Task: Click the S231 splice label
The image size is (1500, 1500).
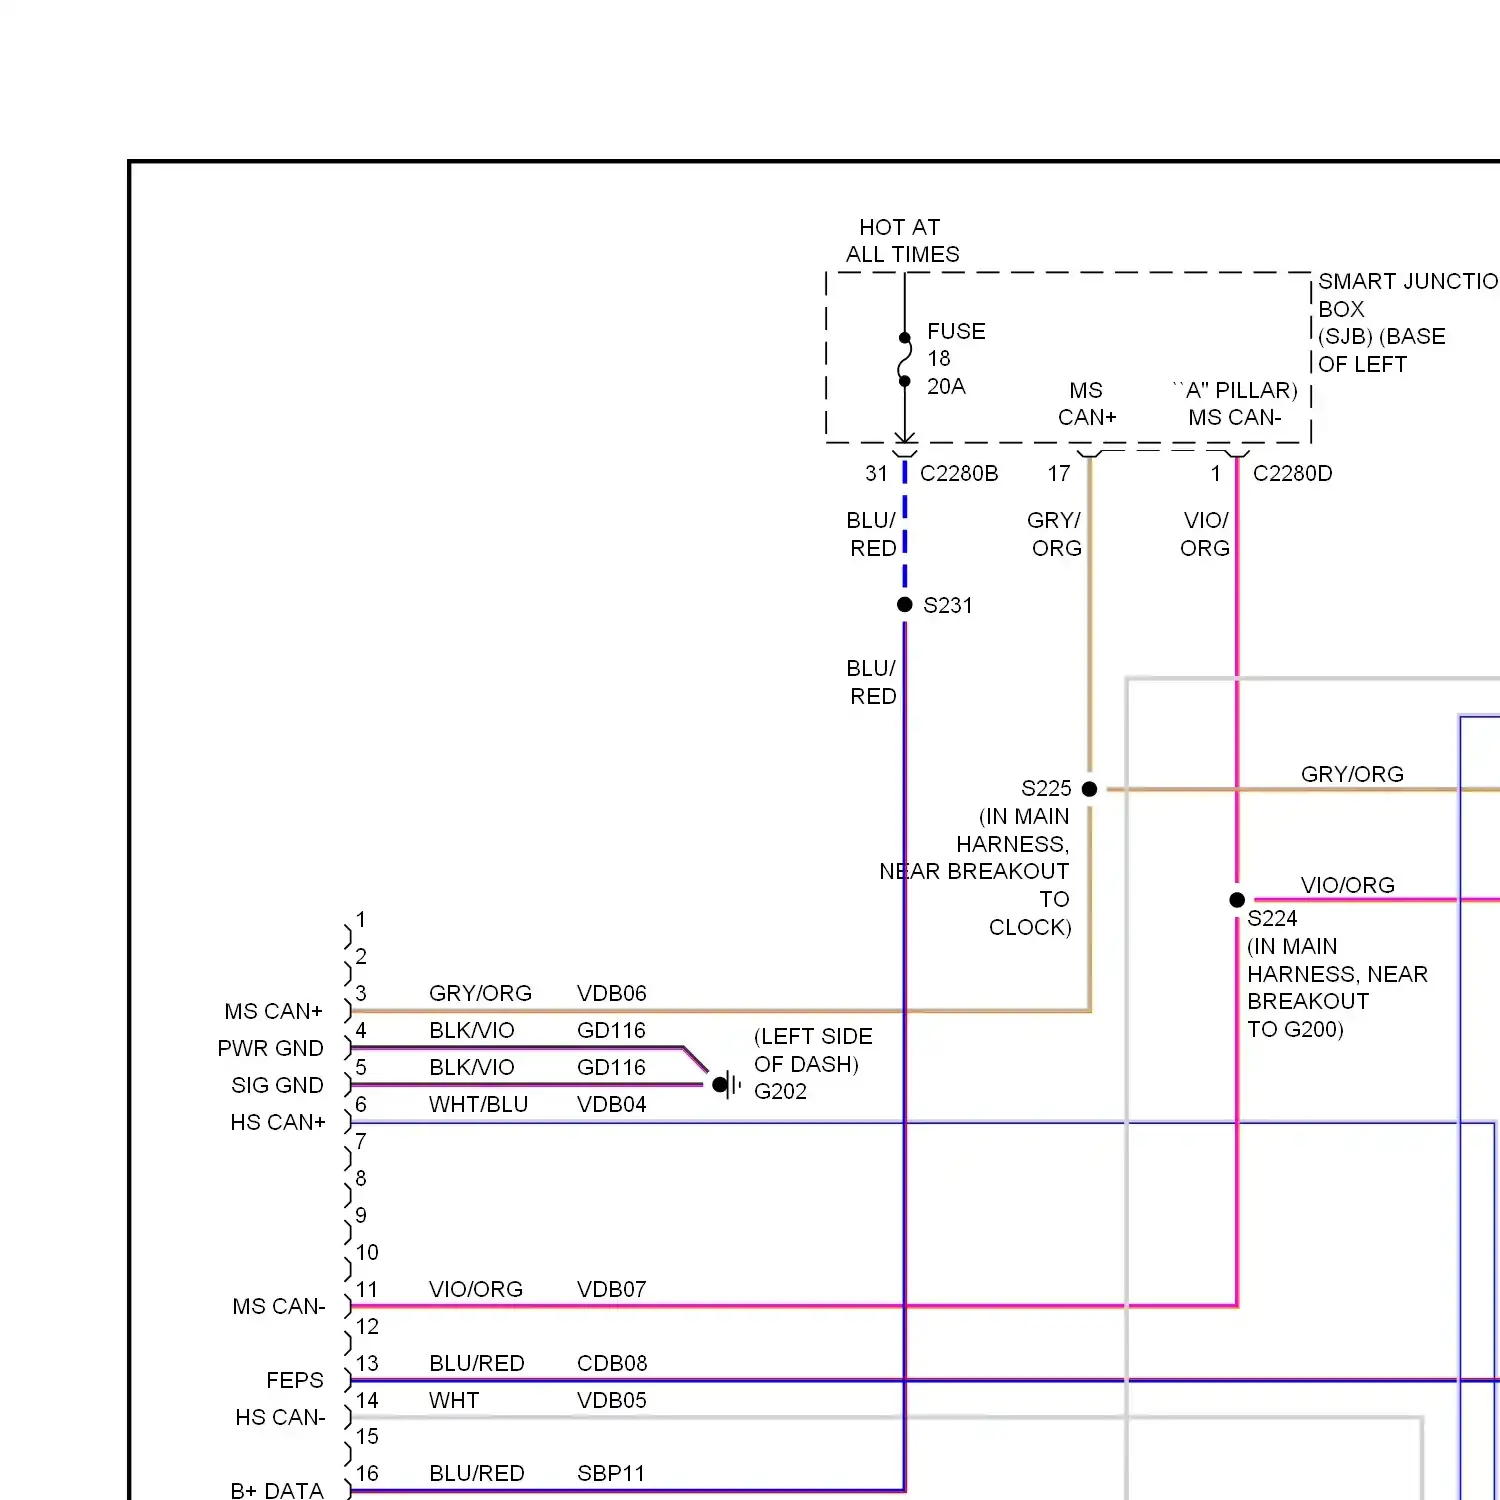Action: (947, 605)
